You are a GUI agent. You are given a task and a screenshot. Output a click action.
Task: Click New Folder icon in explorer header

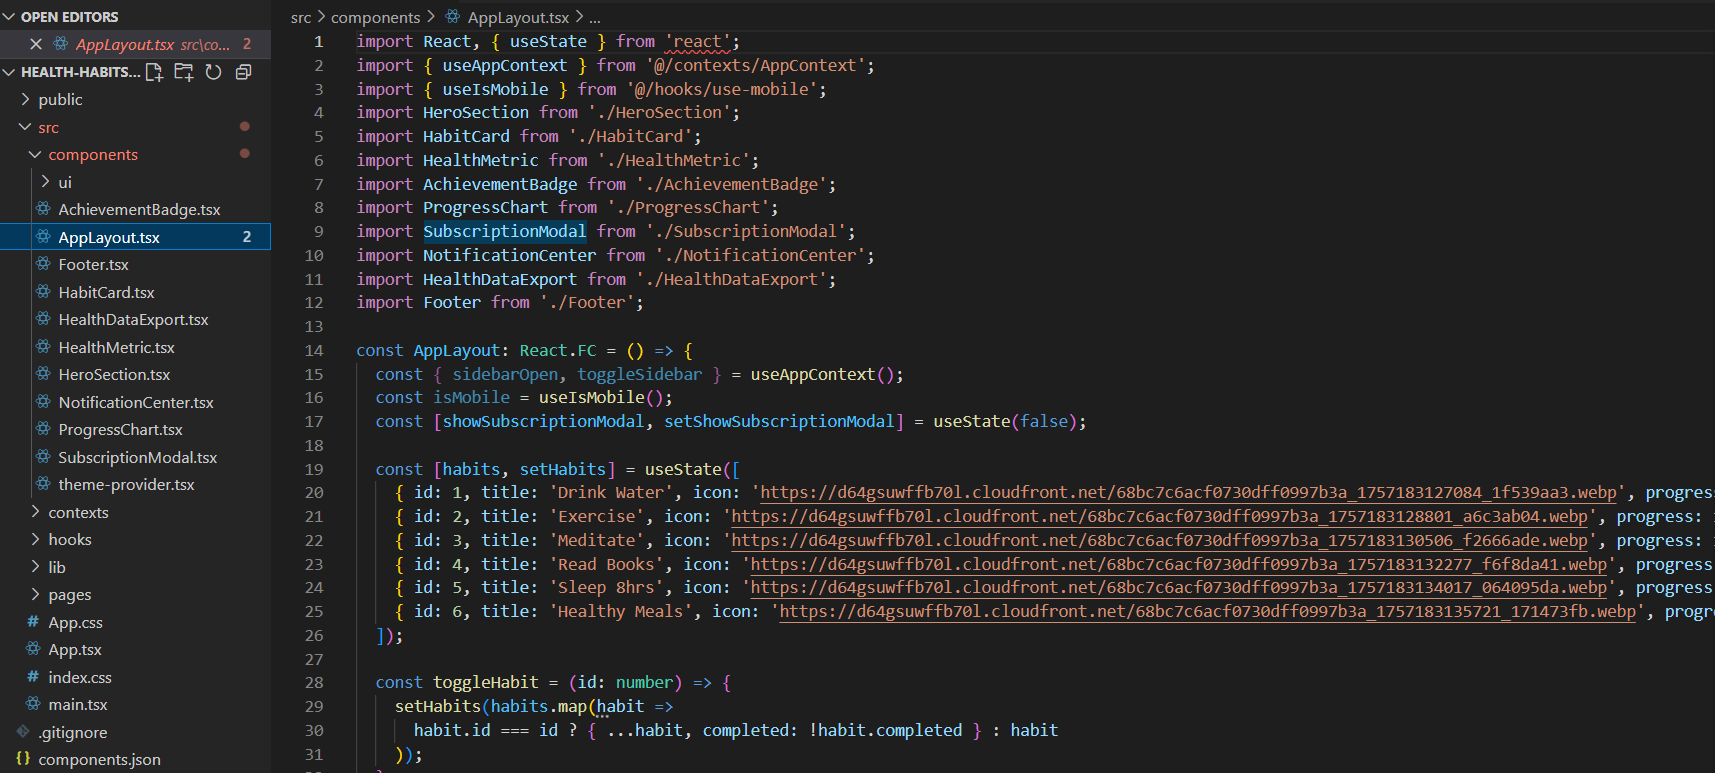pos(184,72)
